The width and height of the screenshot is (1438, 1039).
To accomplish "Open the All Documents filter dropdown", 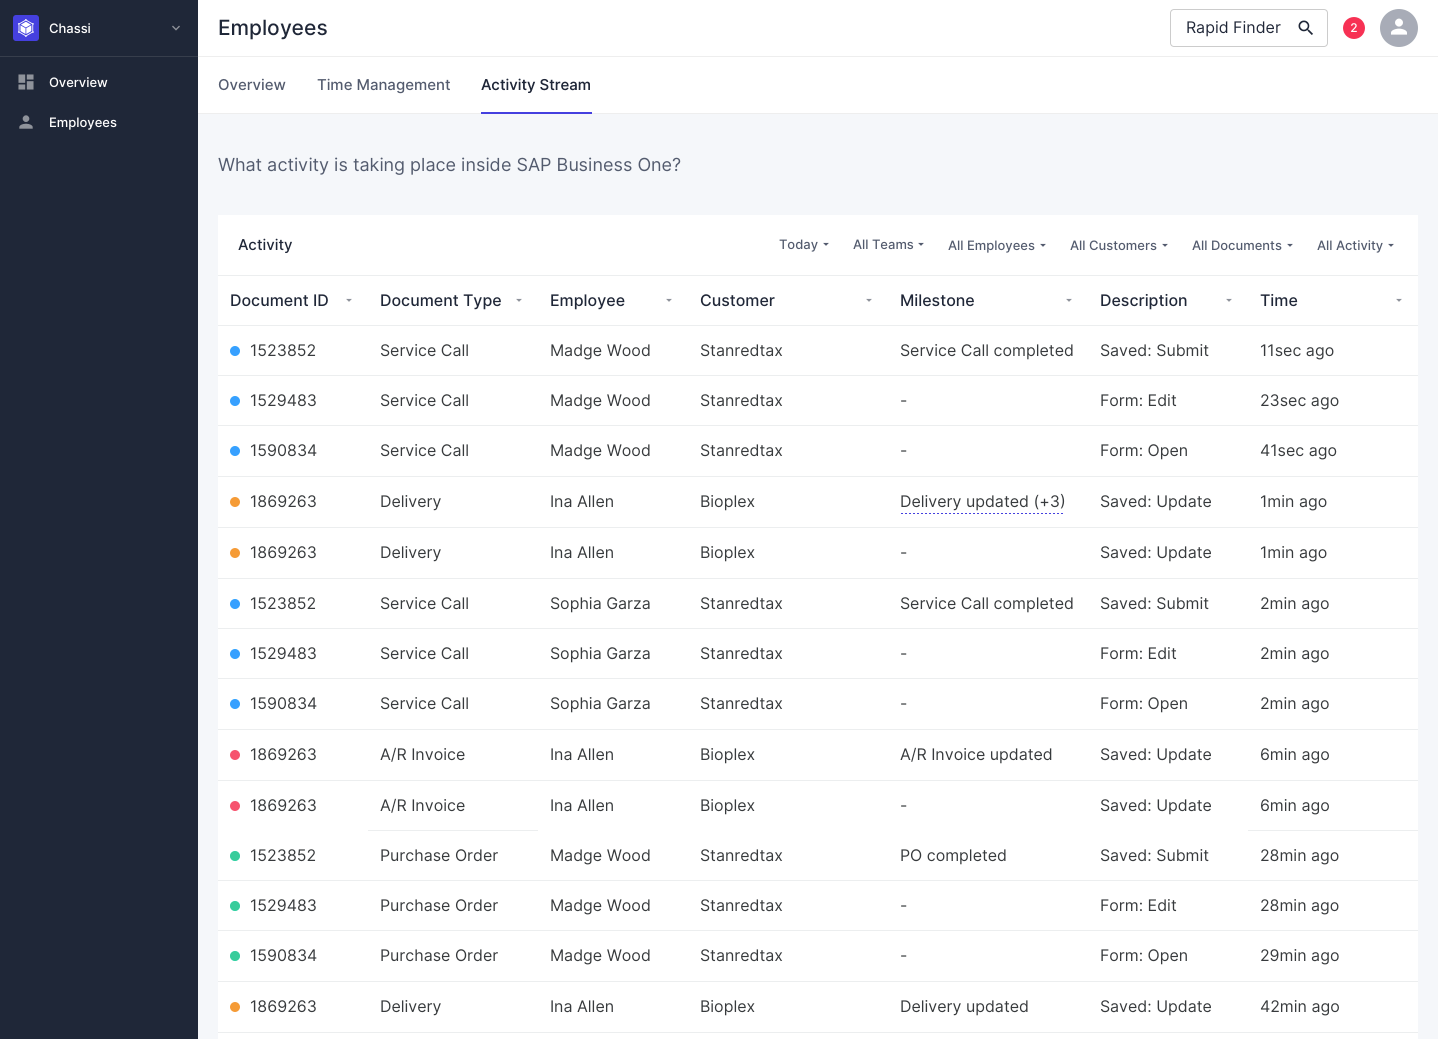I will pos(1242,246).
